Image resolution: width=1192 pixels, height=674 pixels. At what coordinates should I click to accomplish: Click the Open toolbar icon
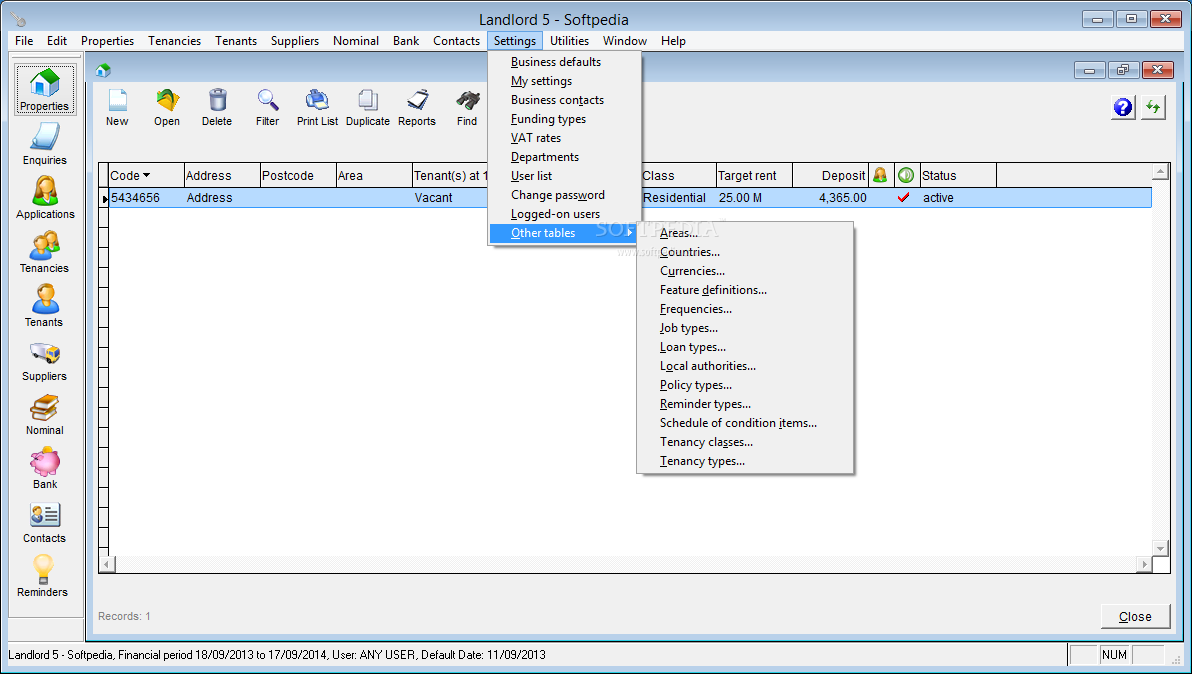coord(167,107)
